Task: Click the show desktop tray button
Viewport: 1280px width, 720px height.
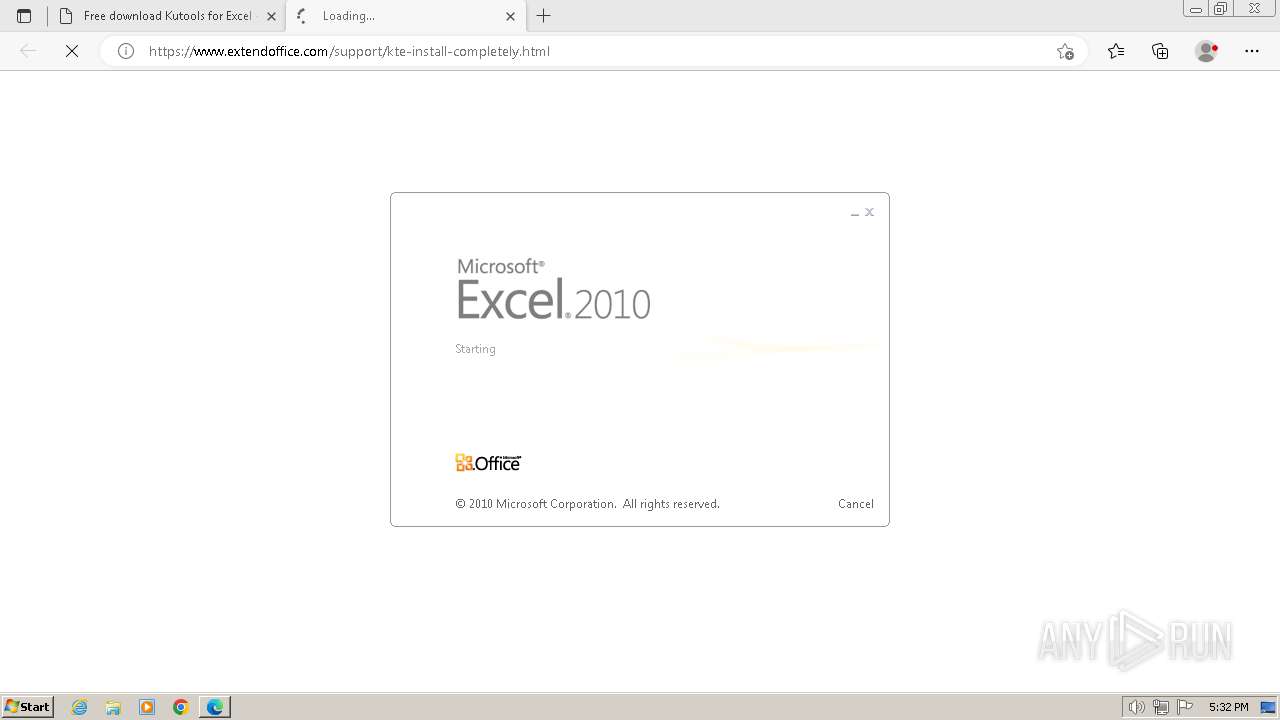Action: 1268,707
